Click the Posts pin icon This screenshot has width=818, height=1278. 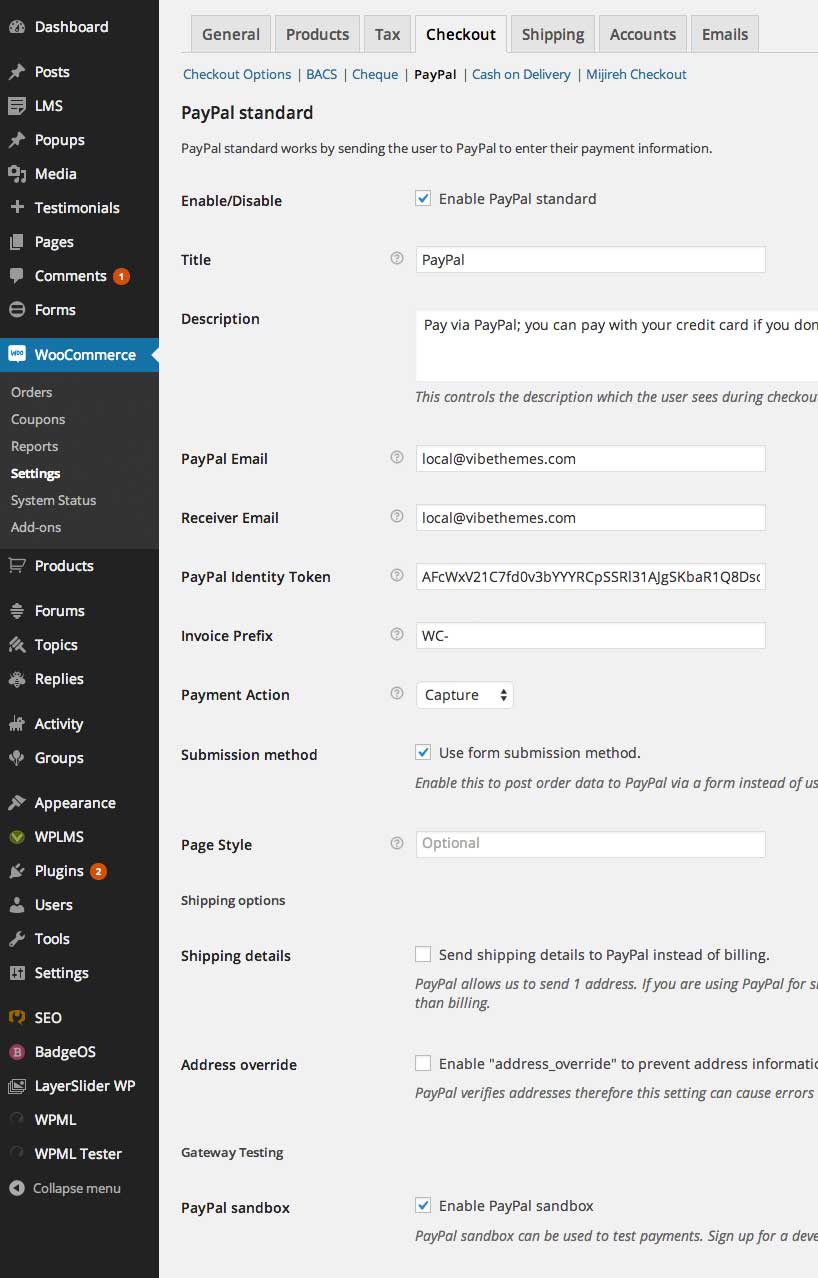(x=17, y=72)
